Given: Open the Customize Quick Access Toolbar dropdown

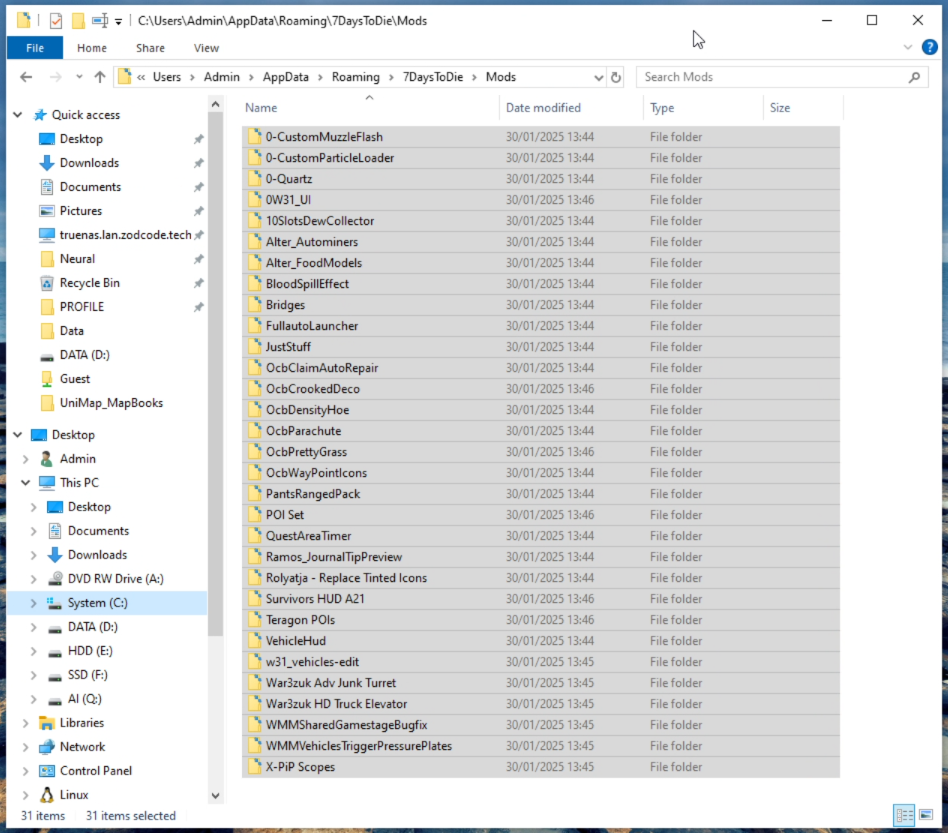Looking at the screenshot, I should point(118,21).
